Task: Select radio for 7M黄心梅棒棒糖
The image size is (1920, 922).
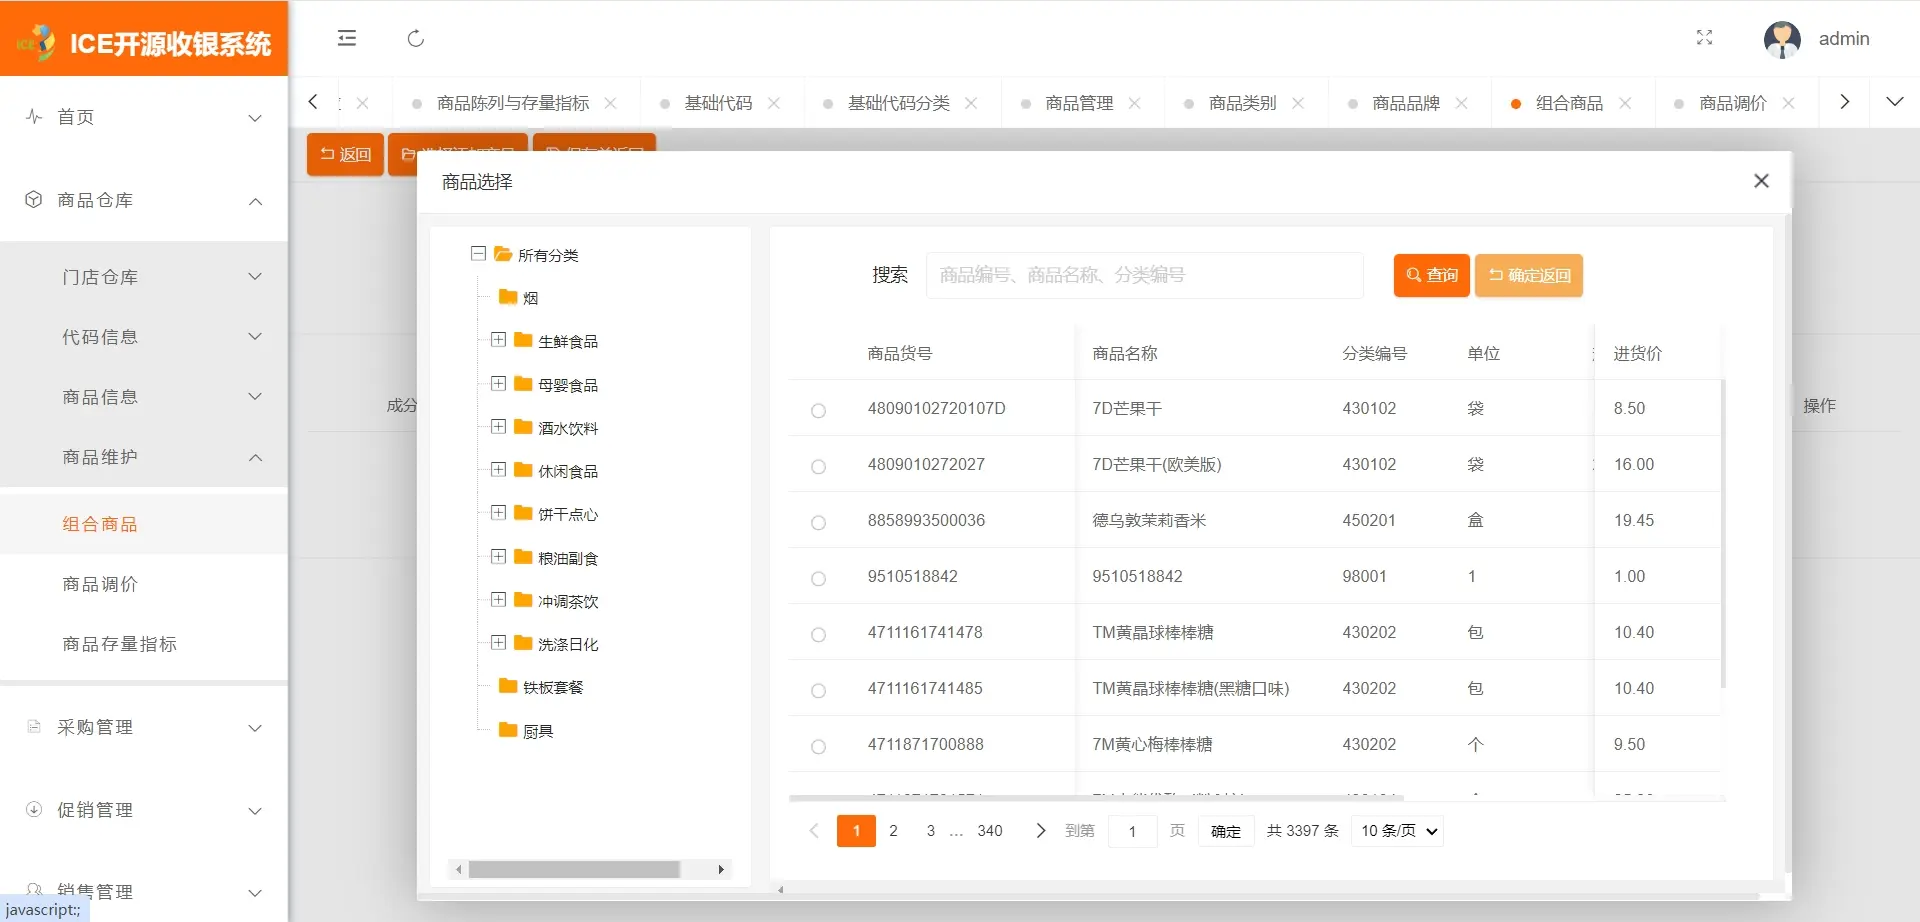Action: coord(818,746)
